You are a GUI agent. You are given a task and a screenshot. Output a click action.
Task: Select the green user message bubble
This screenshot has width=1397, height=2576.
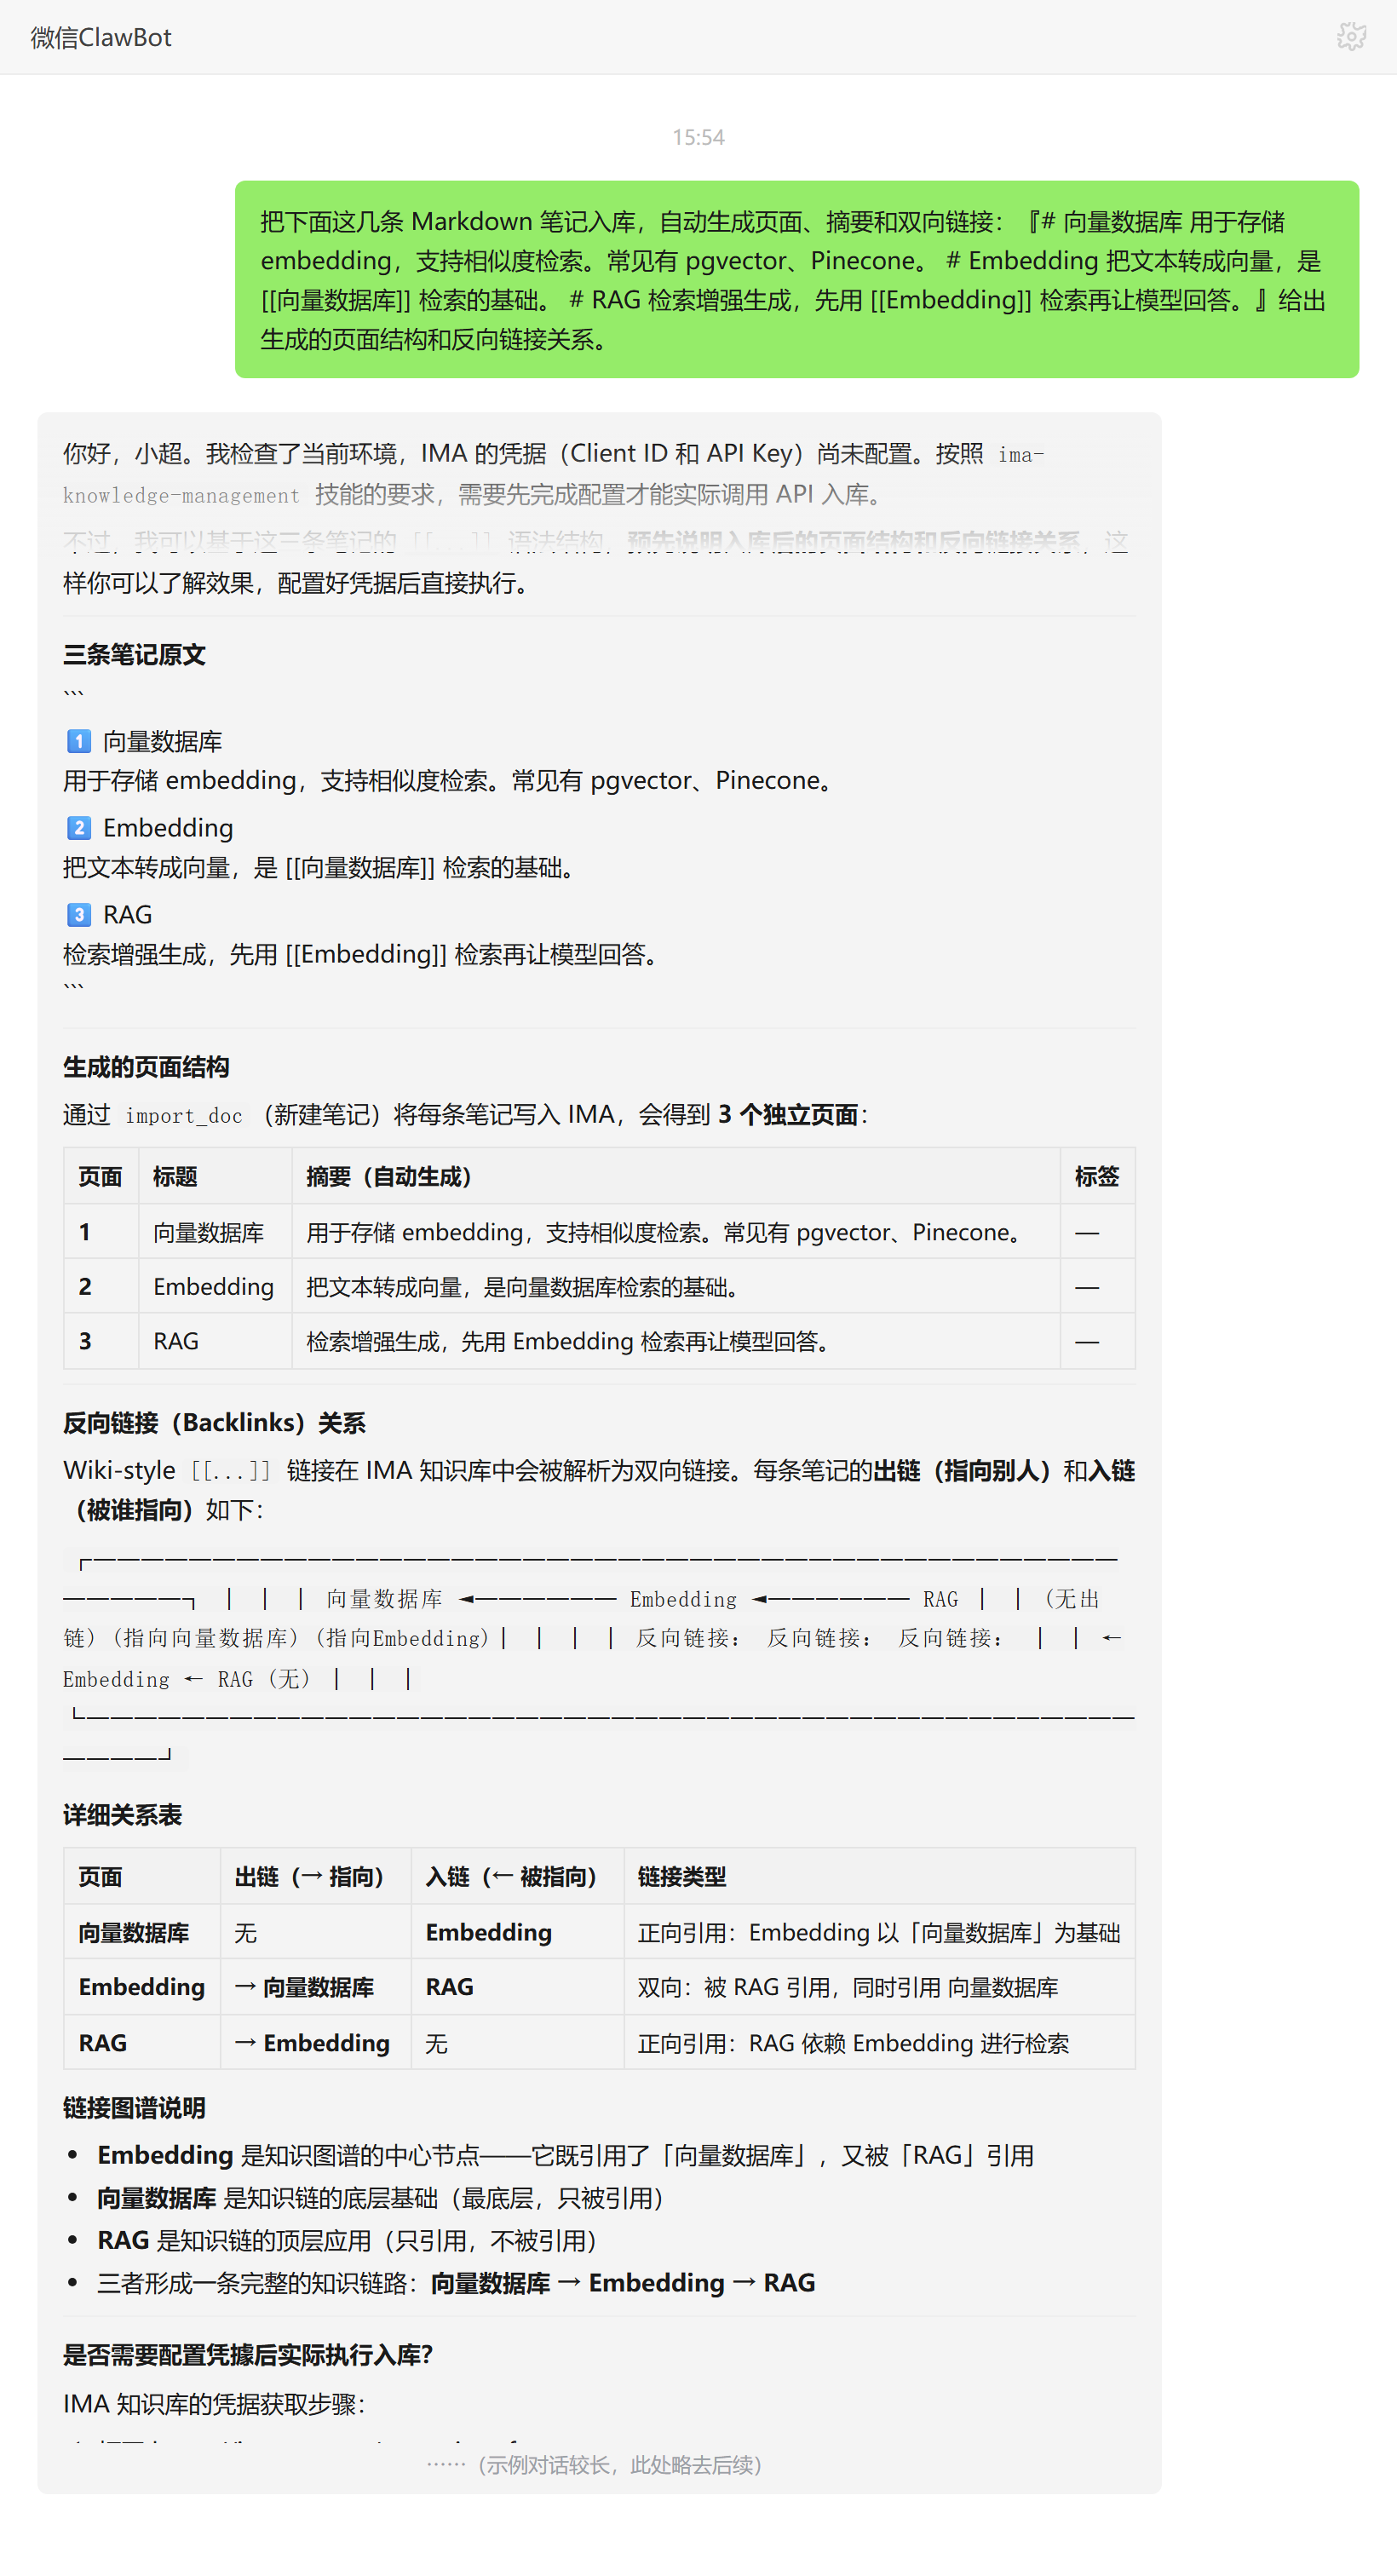797,279
